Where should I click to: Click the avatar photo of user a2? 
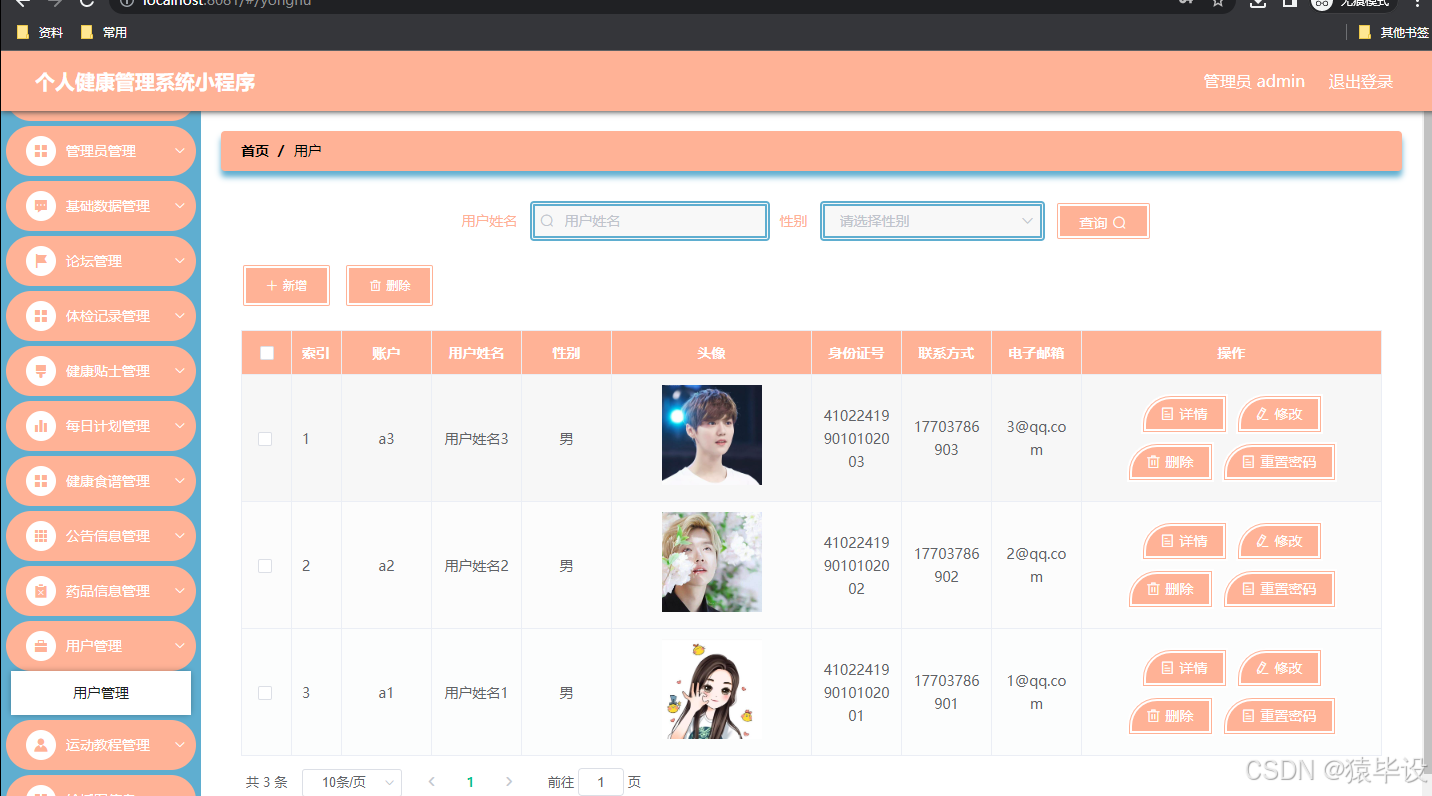[x=712, y=562]
